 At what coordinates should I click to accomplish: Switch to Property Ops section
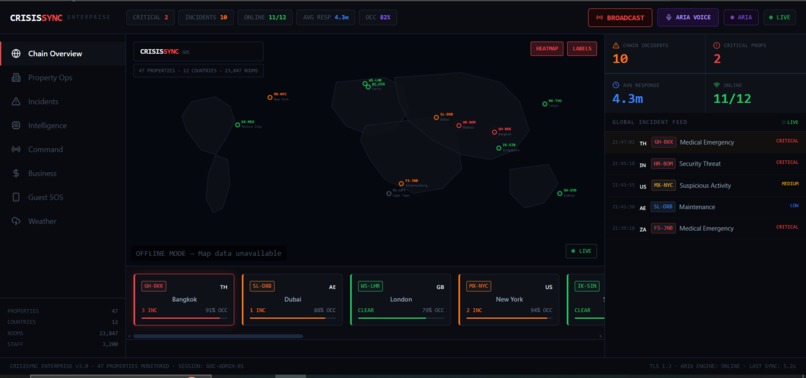63,78
